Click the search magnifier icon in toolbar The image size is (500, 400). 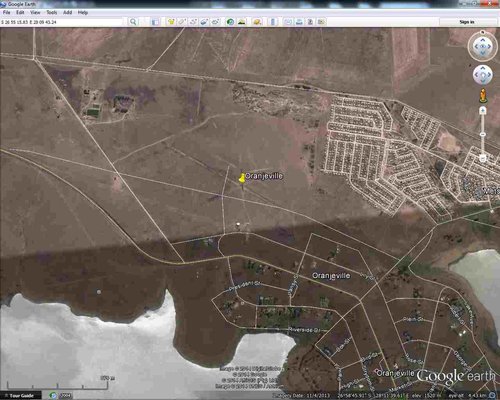133,22
